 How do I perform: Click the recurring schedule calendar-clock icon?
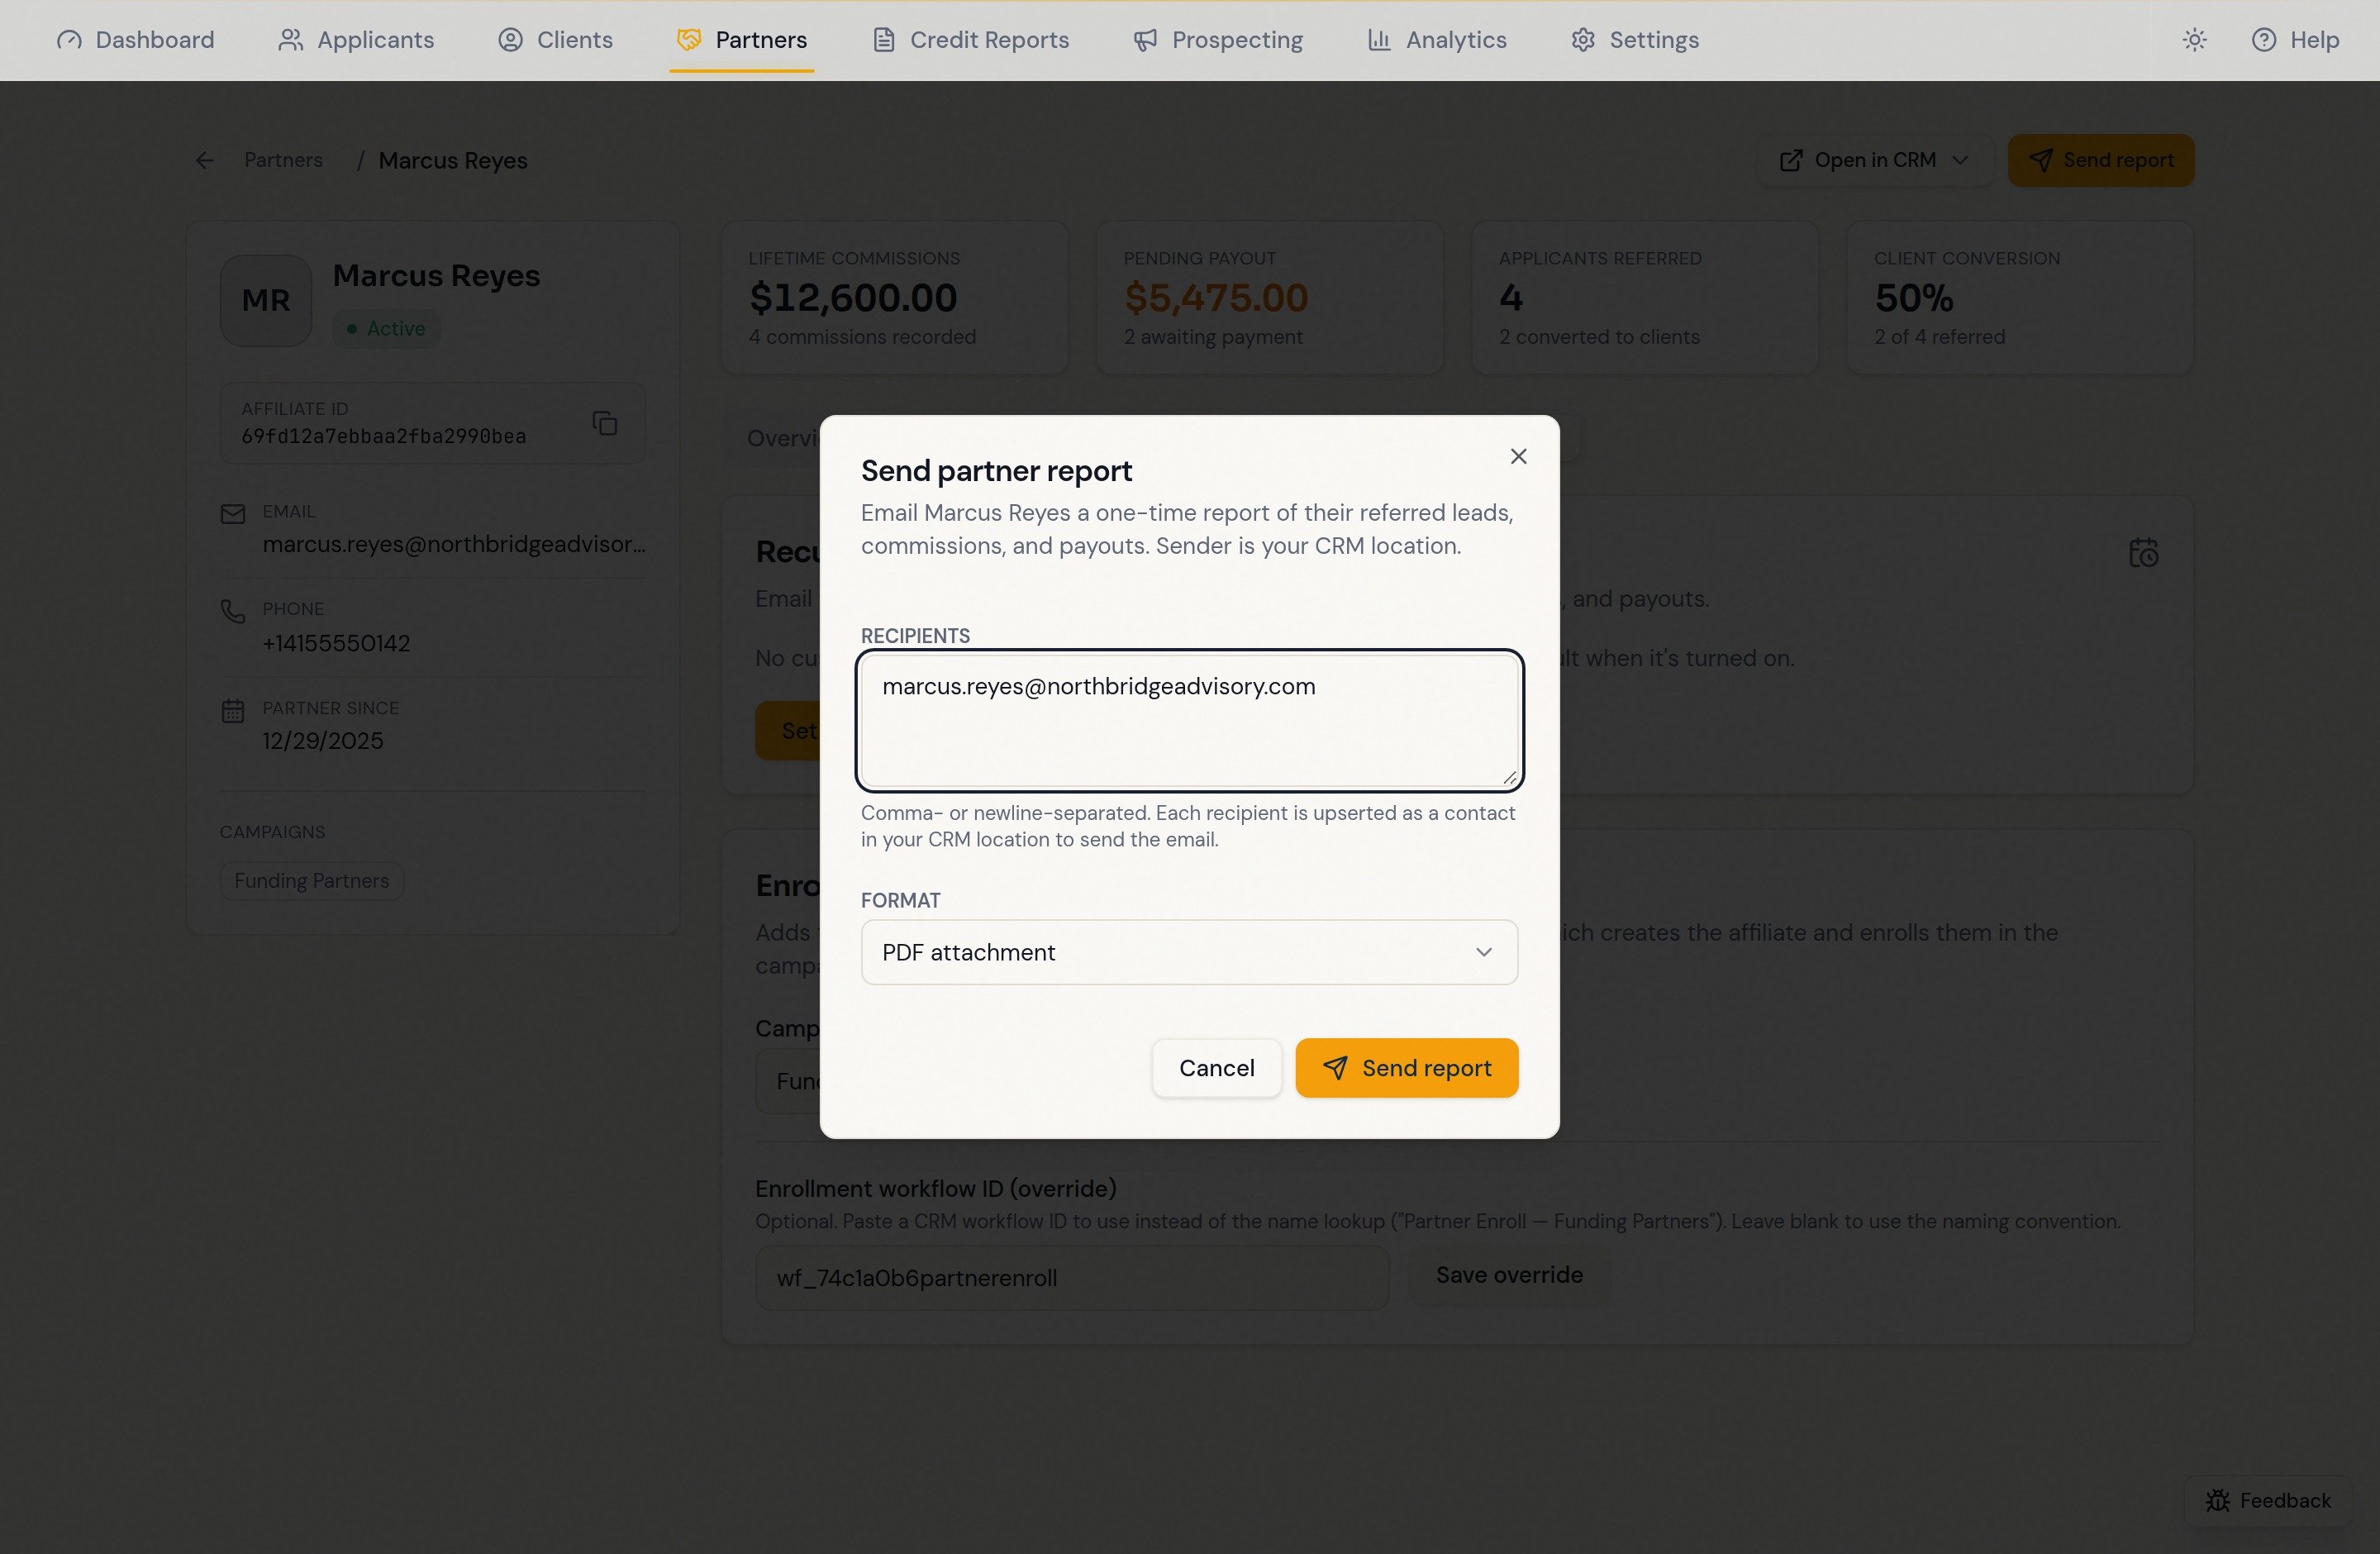point(2143,553)
